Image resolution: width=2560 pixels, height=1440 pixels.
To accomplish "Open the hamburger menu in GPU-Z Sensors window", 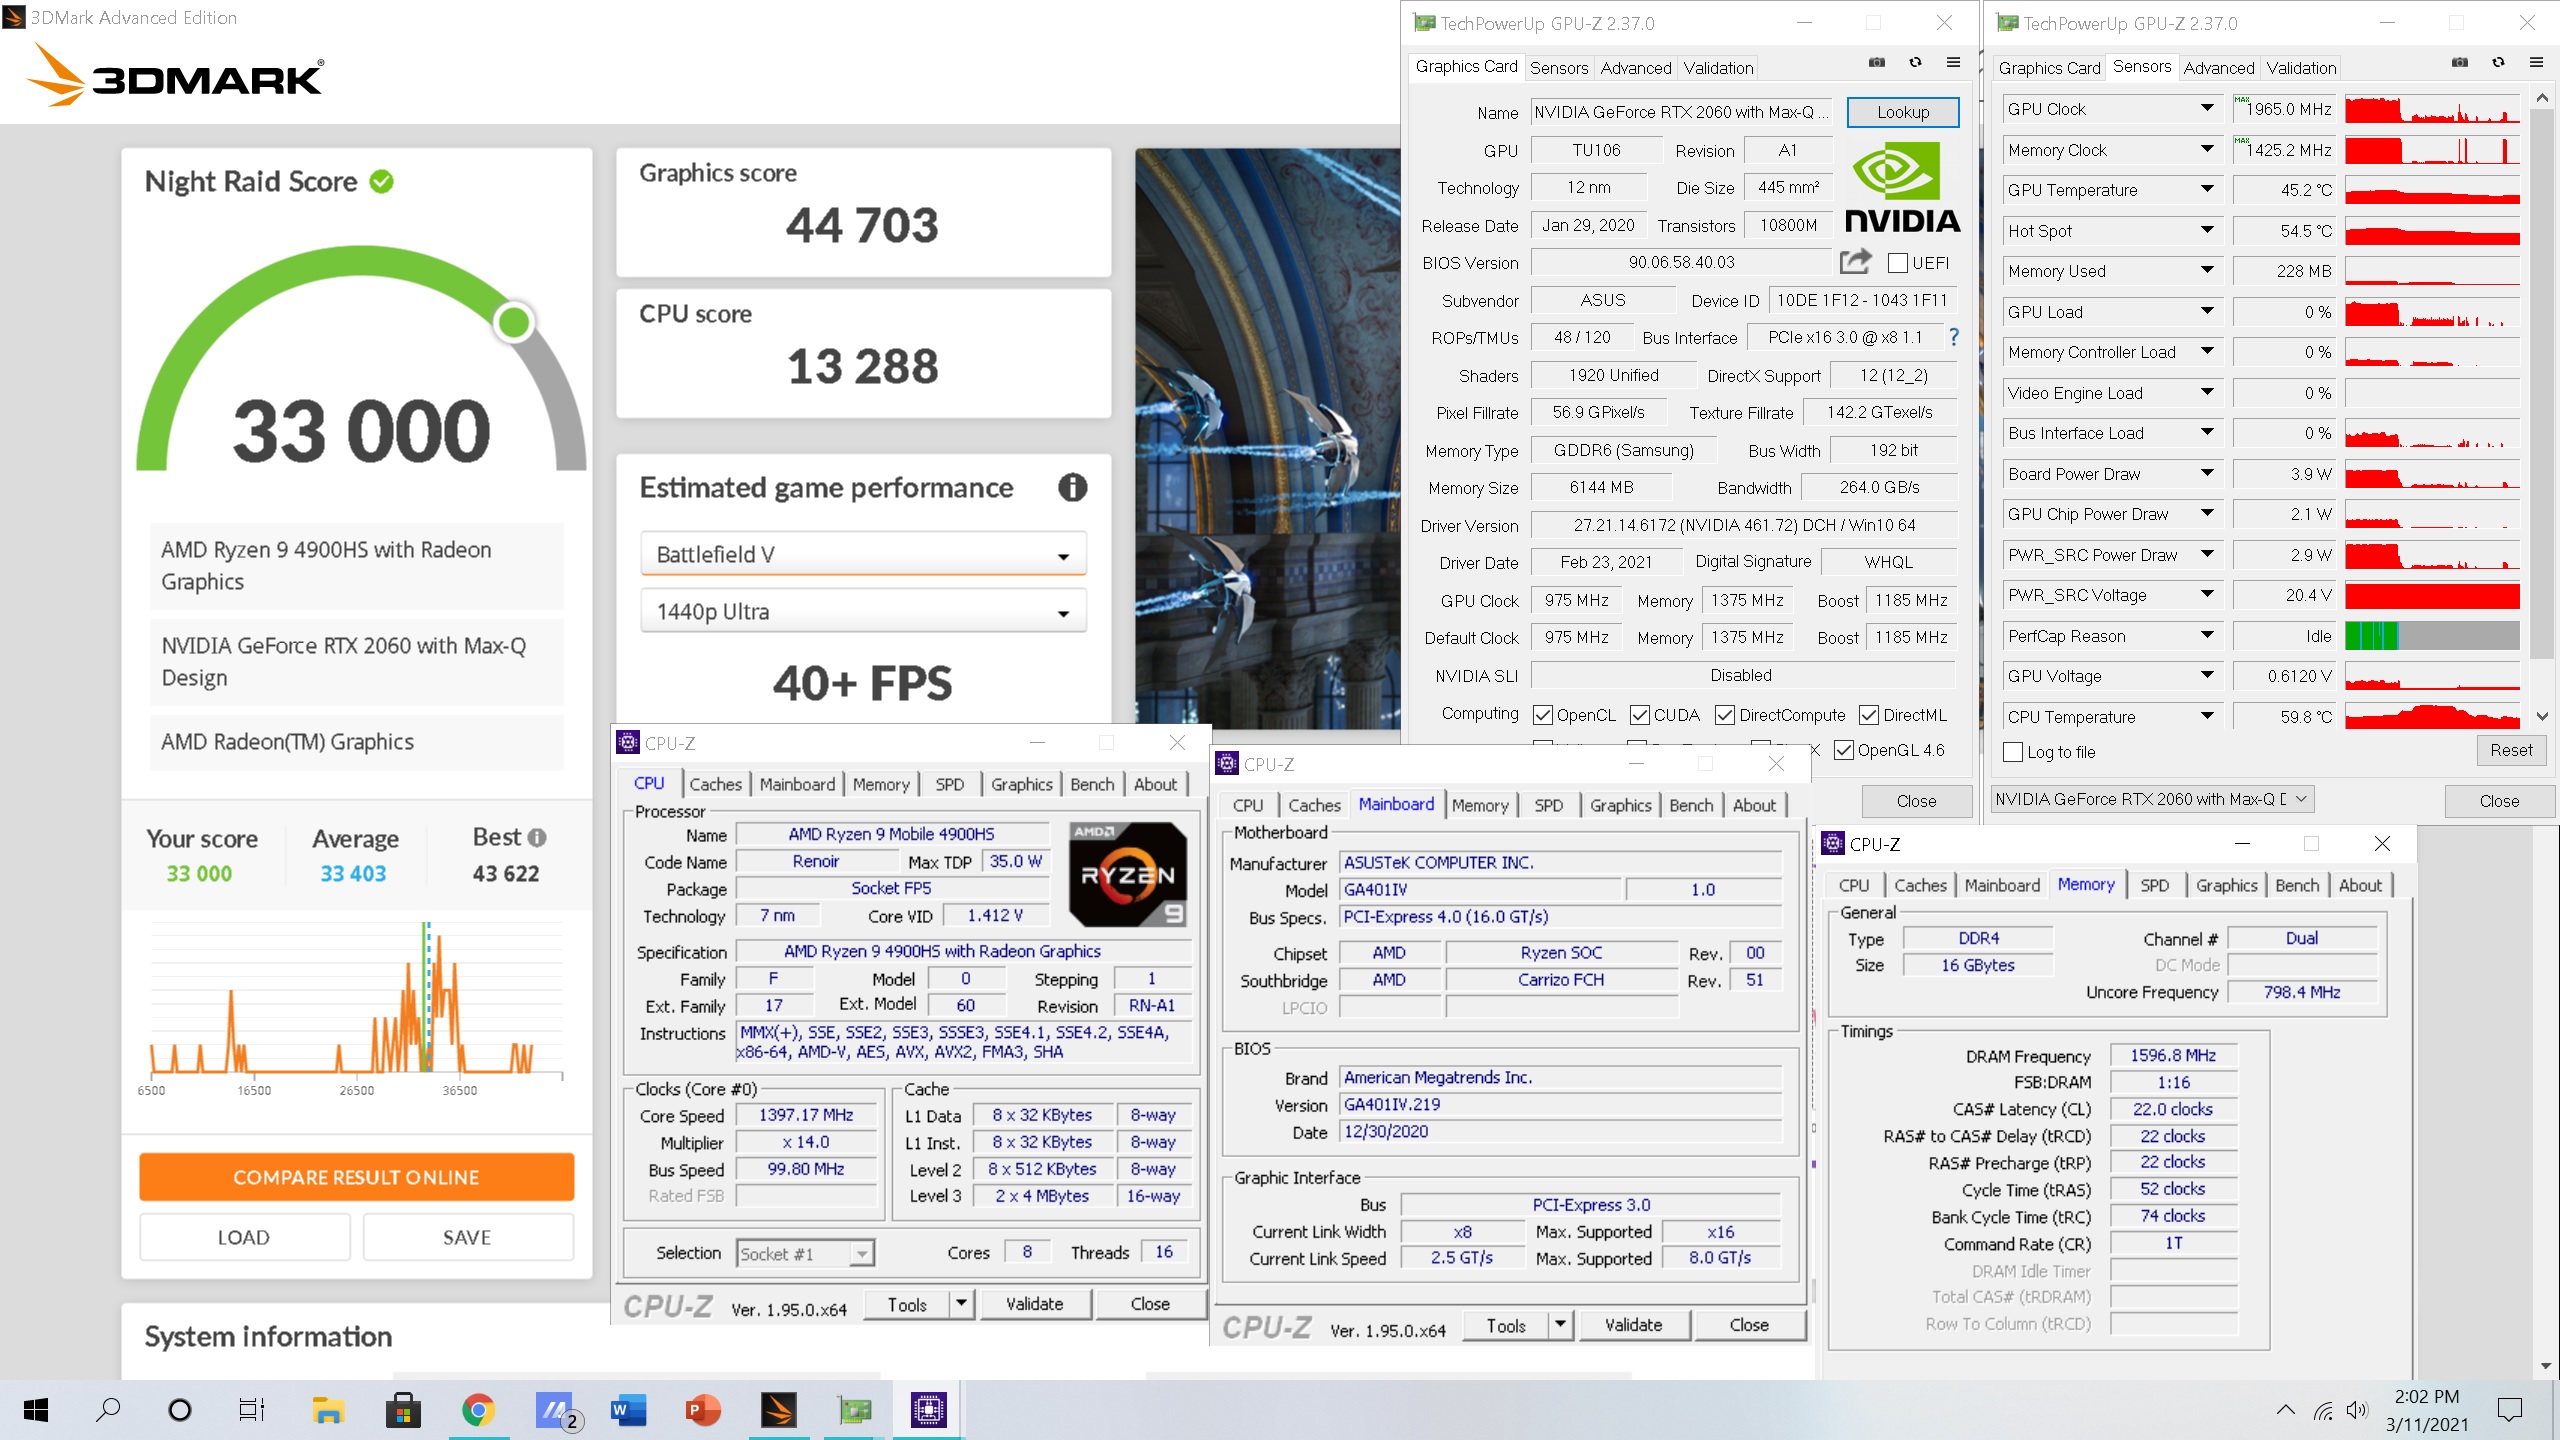I will 2536,63.
